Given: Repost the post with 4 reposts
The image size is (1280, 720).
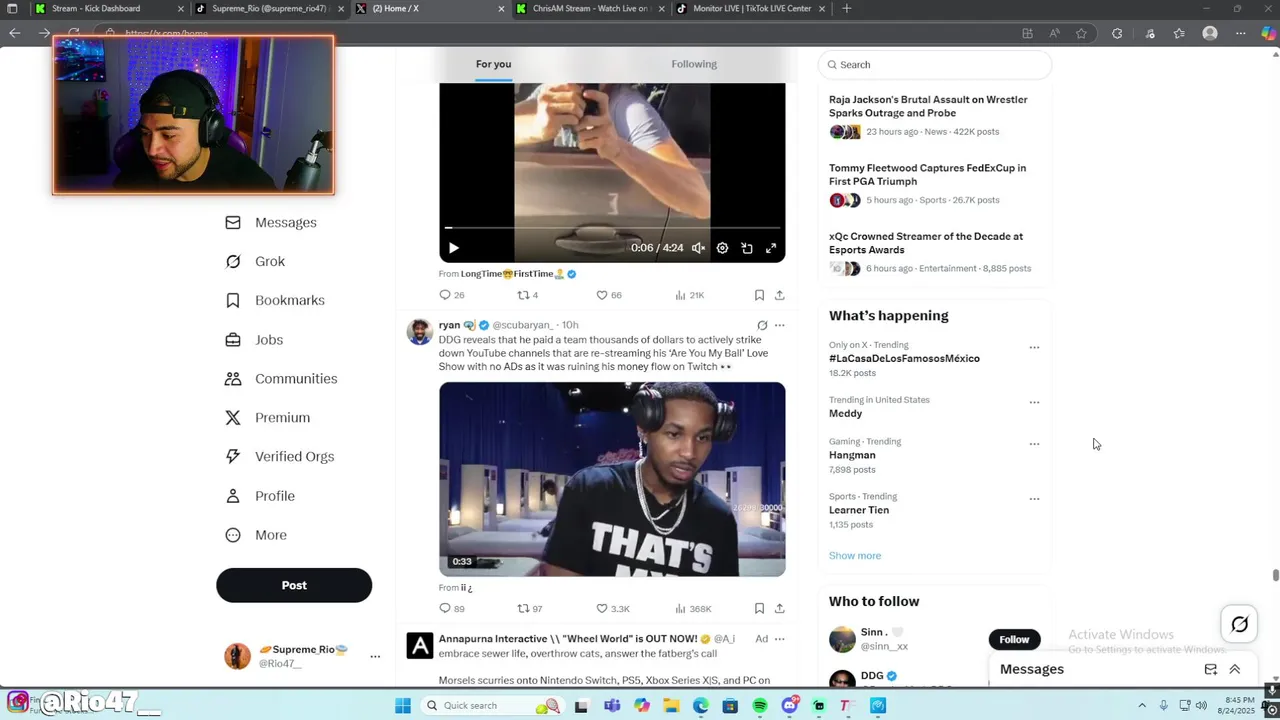Looking at the screenshot, I should pyautogui.click(x=527, y=295).
